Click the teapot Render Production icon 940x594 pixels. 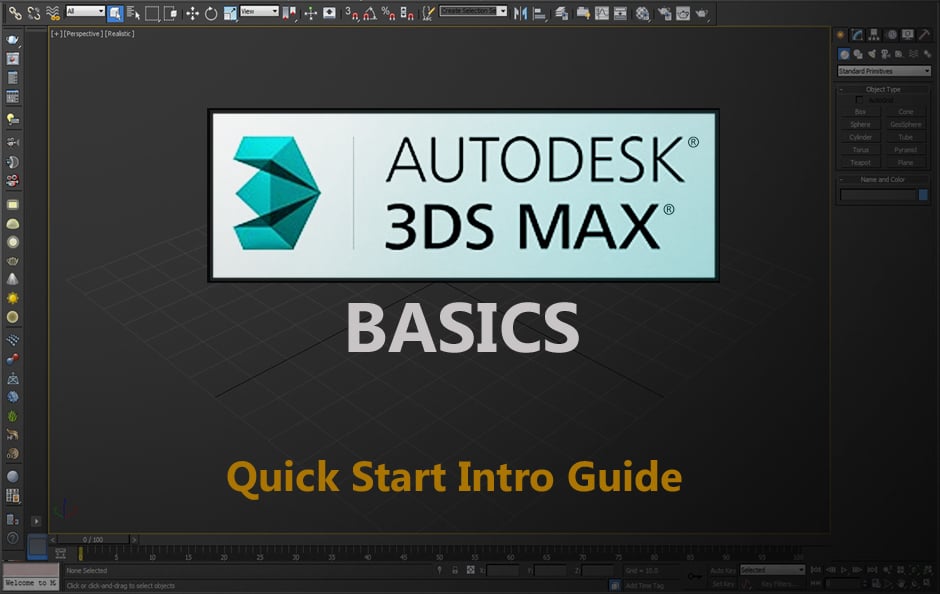(701, 13)
